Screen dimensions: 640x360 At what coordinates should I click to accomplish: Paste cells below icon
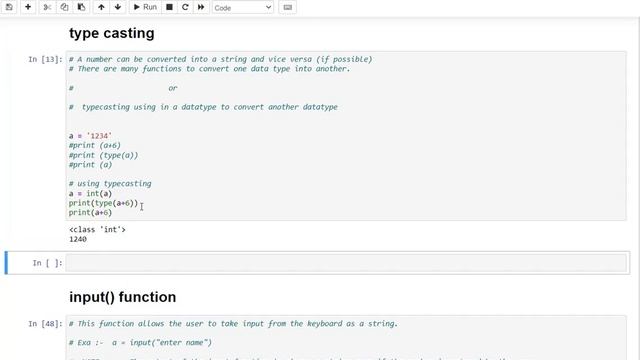coord(81,7)
